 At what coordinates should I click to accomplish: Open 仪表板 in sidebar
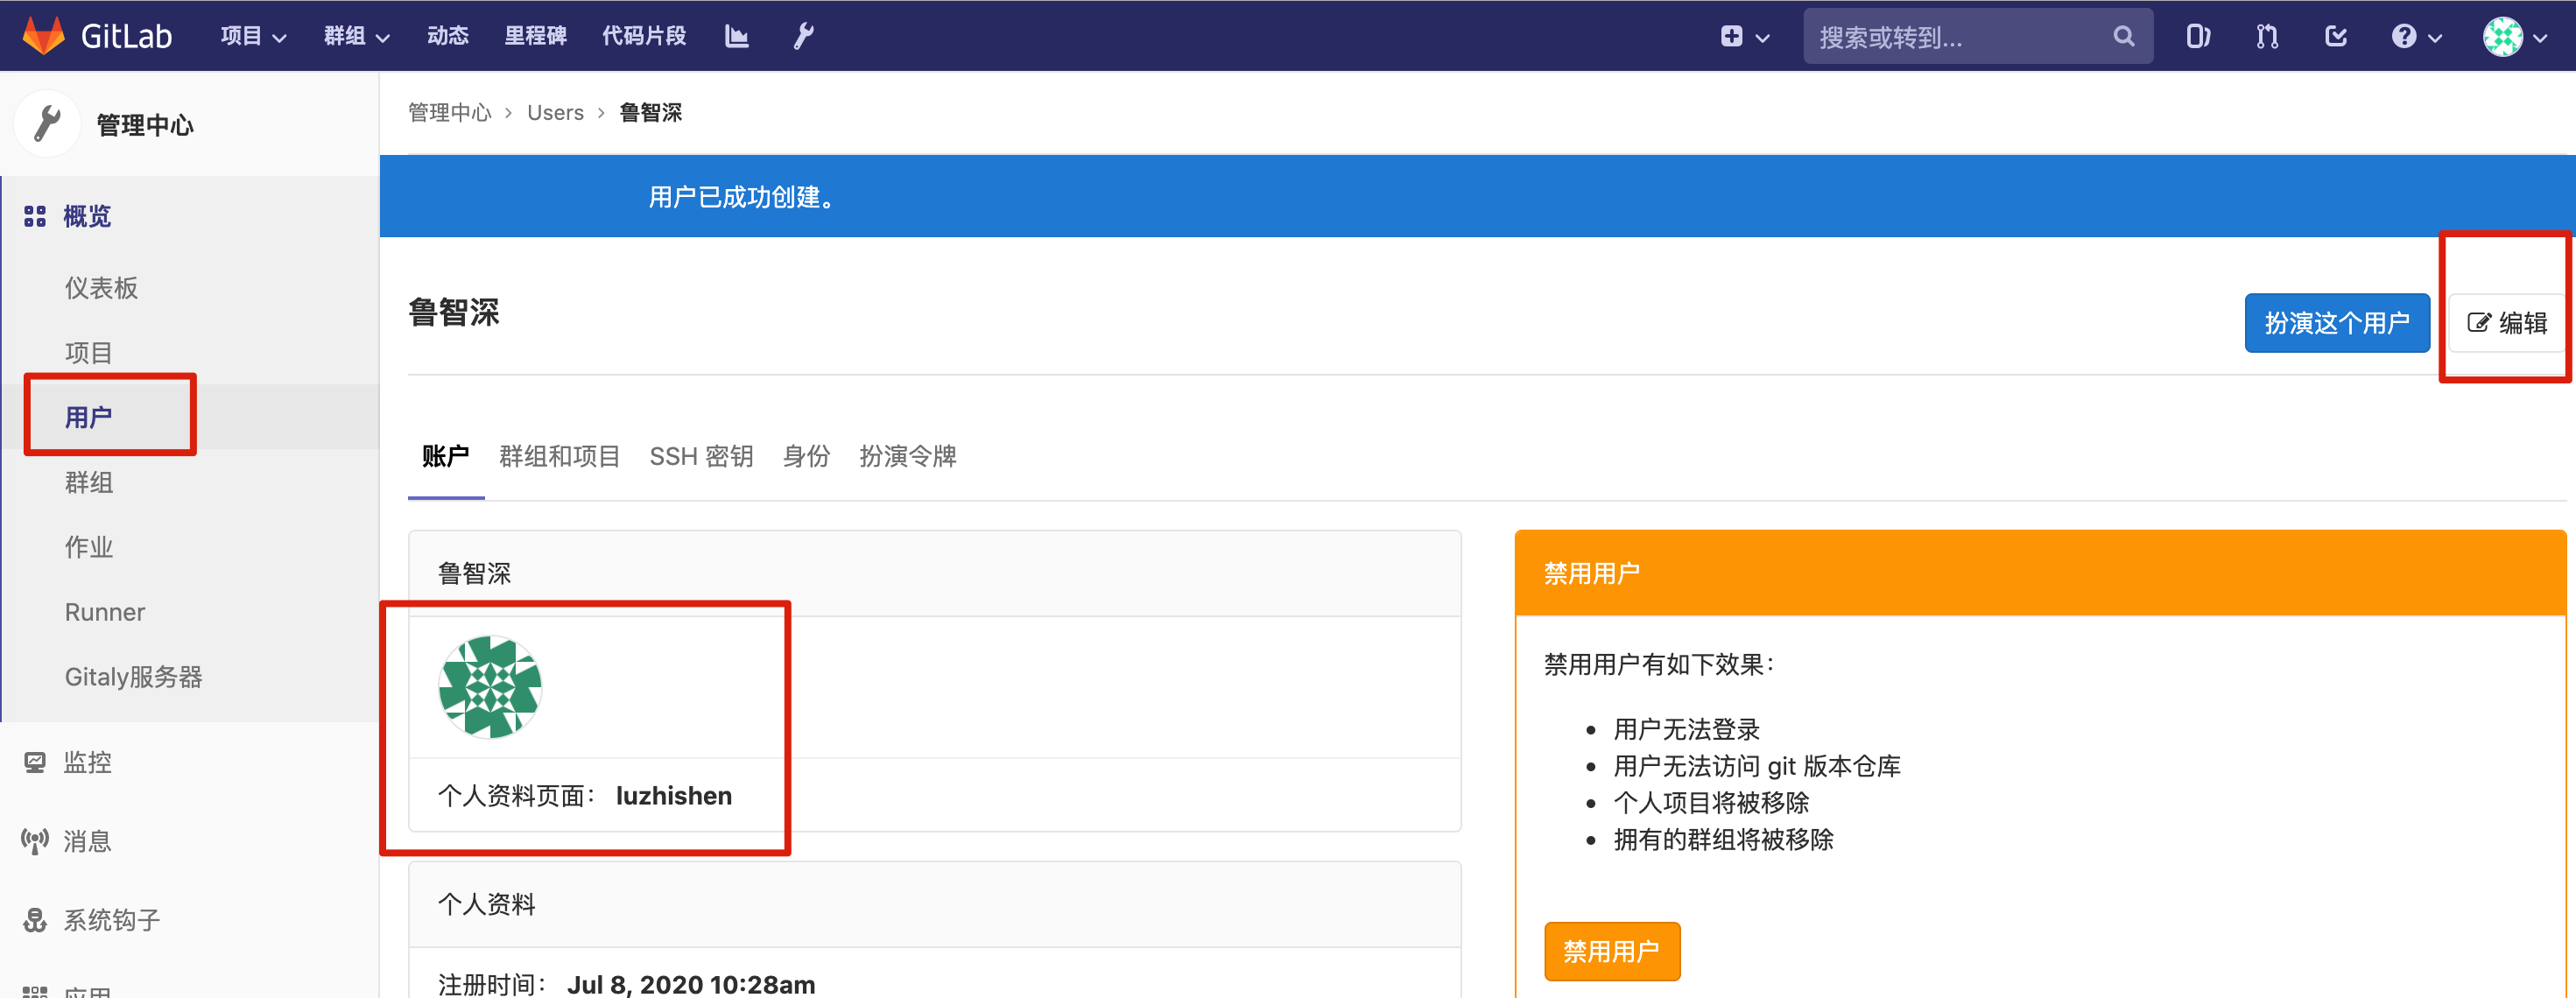pos(101,288)
